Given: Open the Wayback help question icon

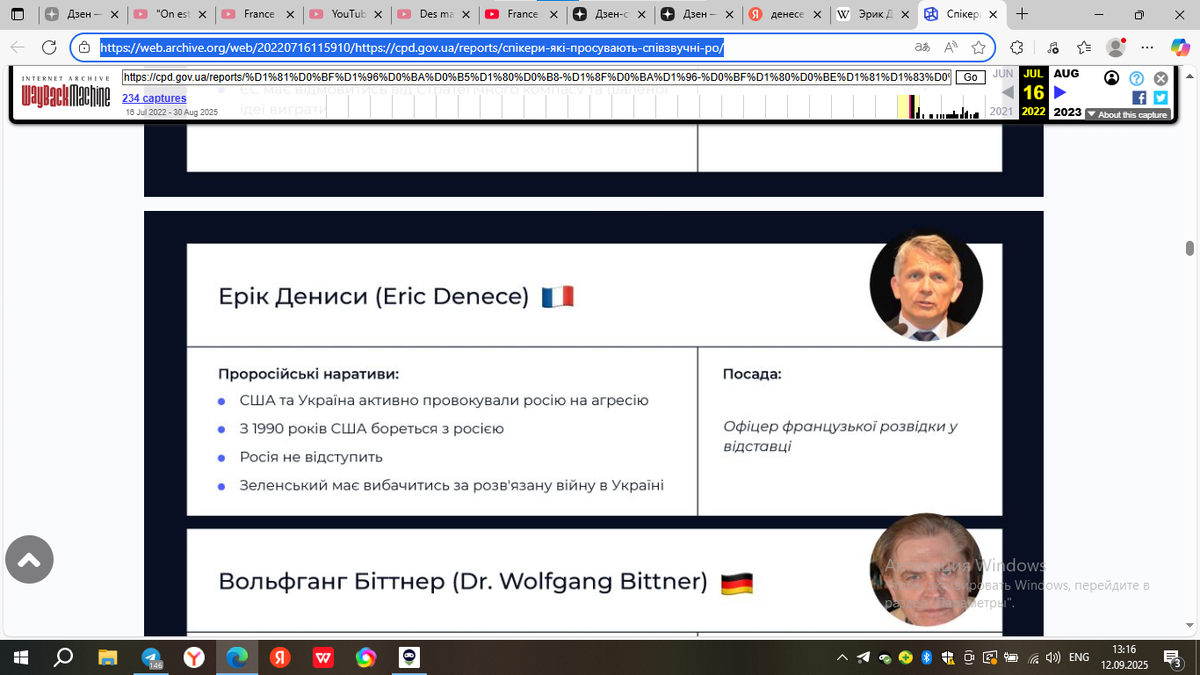Looking at the screenshot, I should [1136, 78].
